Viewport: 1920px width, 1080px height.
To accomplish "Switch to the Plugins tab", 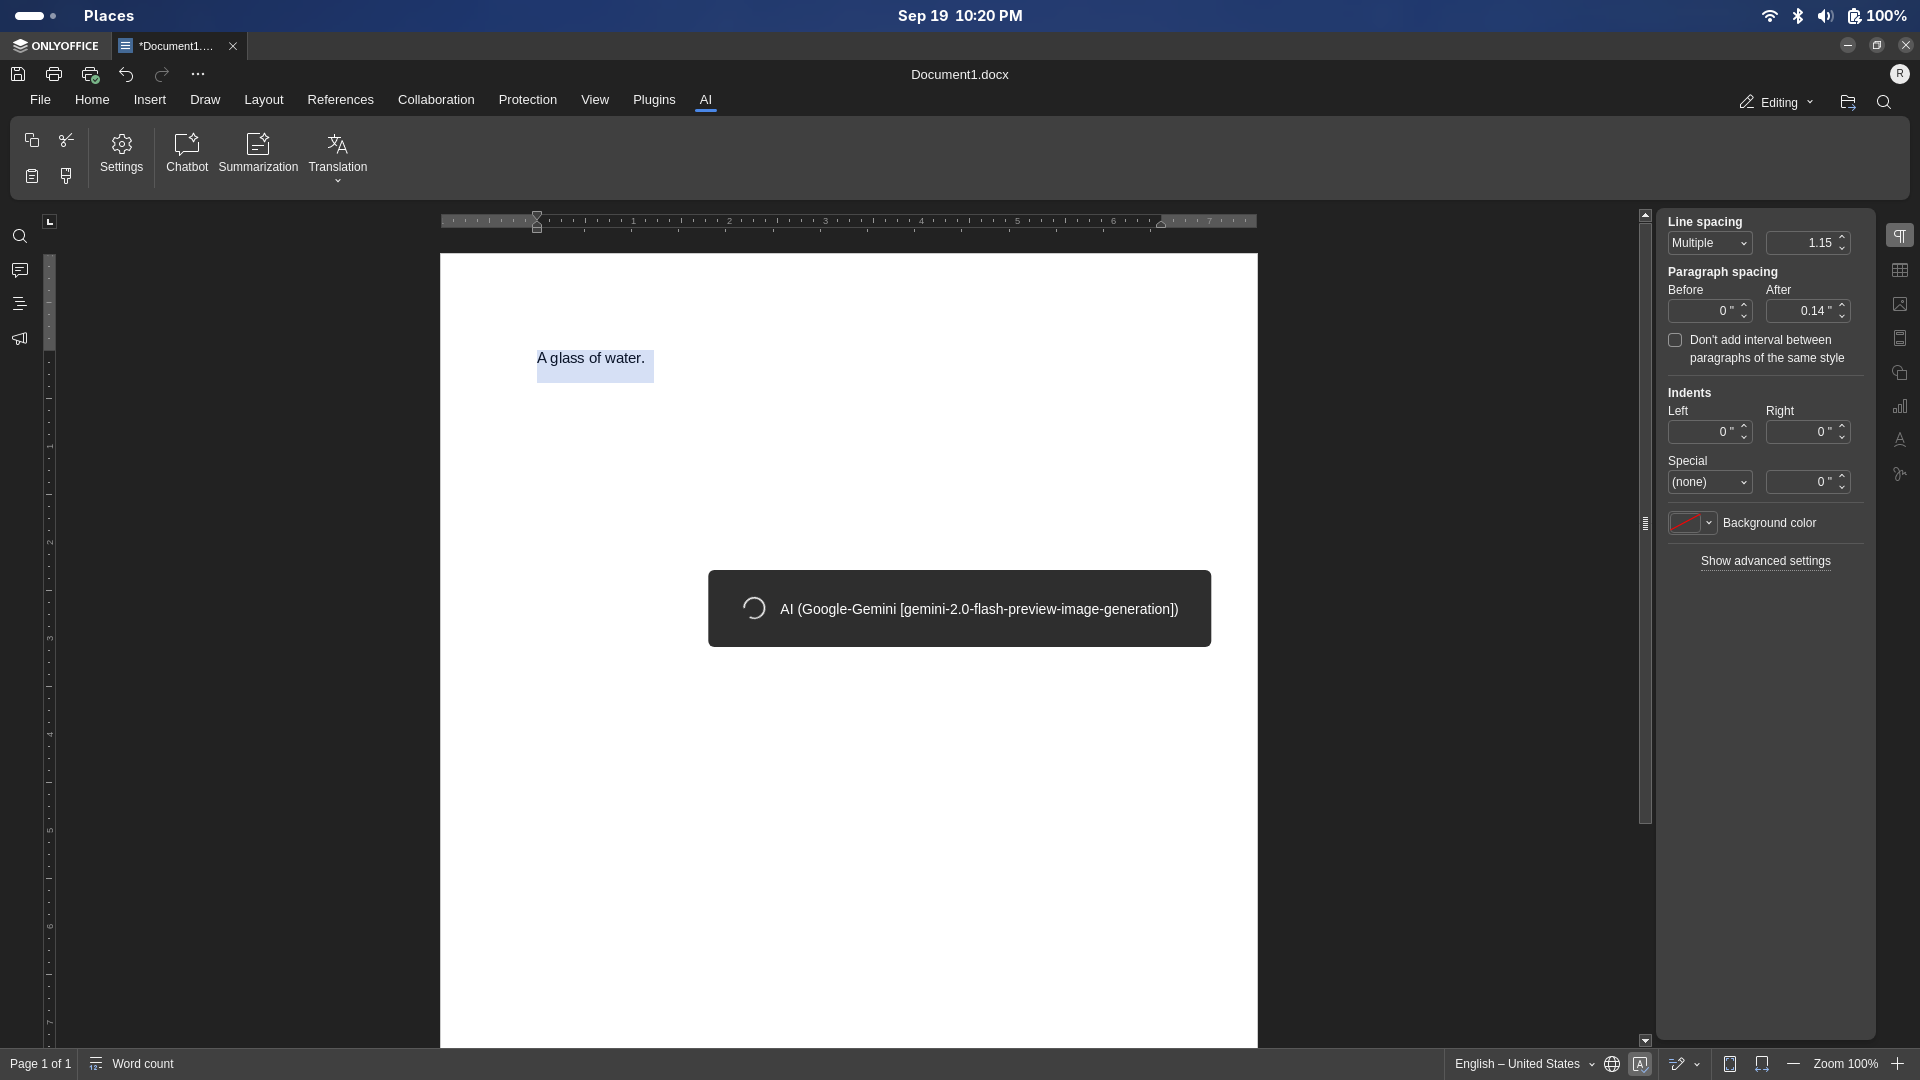I will pyautogui.click(x=653, y=100).
